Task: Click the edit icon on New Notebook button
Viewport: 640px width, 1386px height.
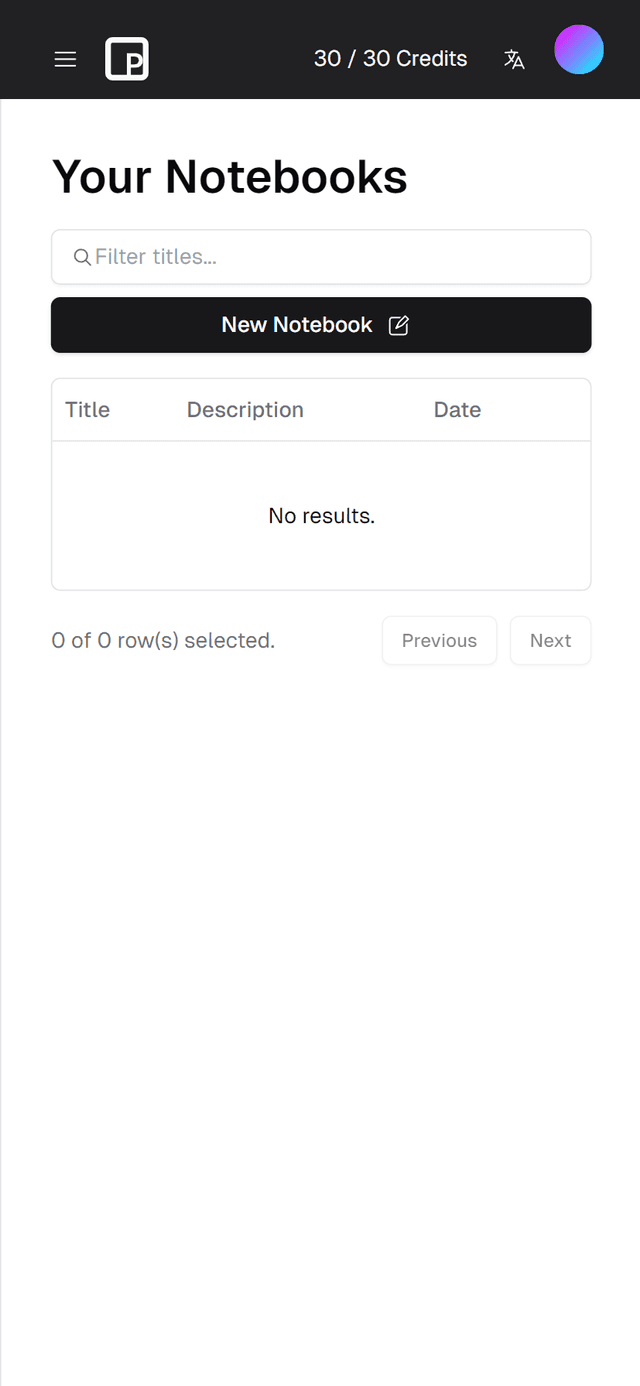Action: 399,325
